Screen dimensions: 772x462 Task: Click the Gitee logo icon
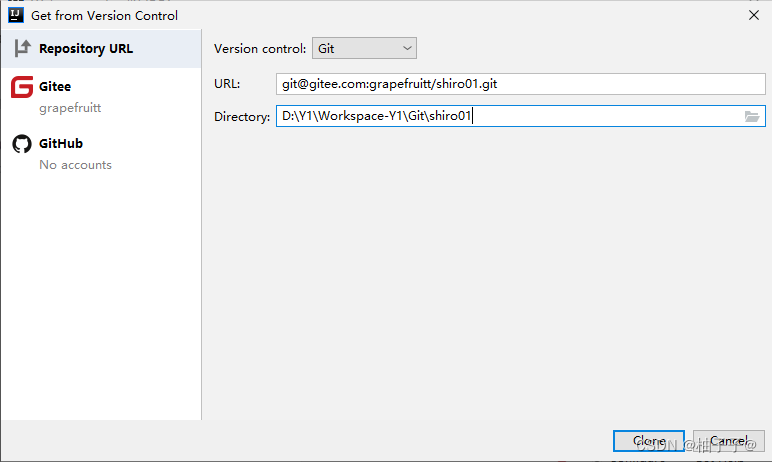(x=22, y=87)
